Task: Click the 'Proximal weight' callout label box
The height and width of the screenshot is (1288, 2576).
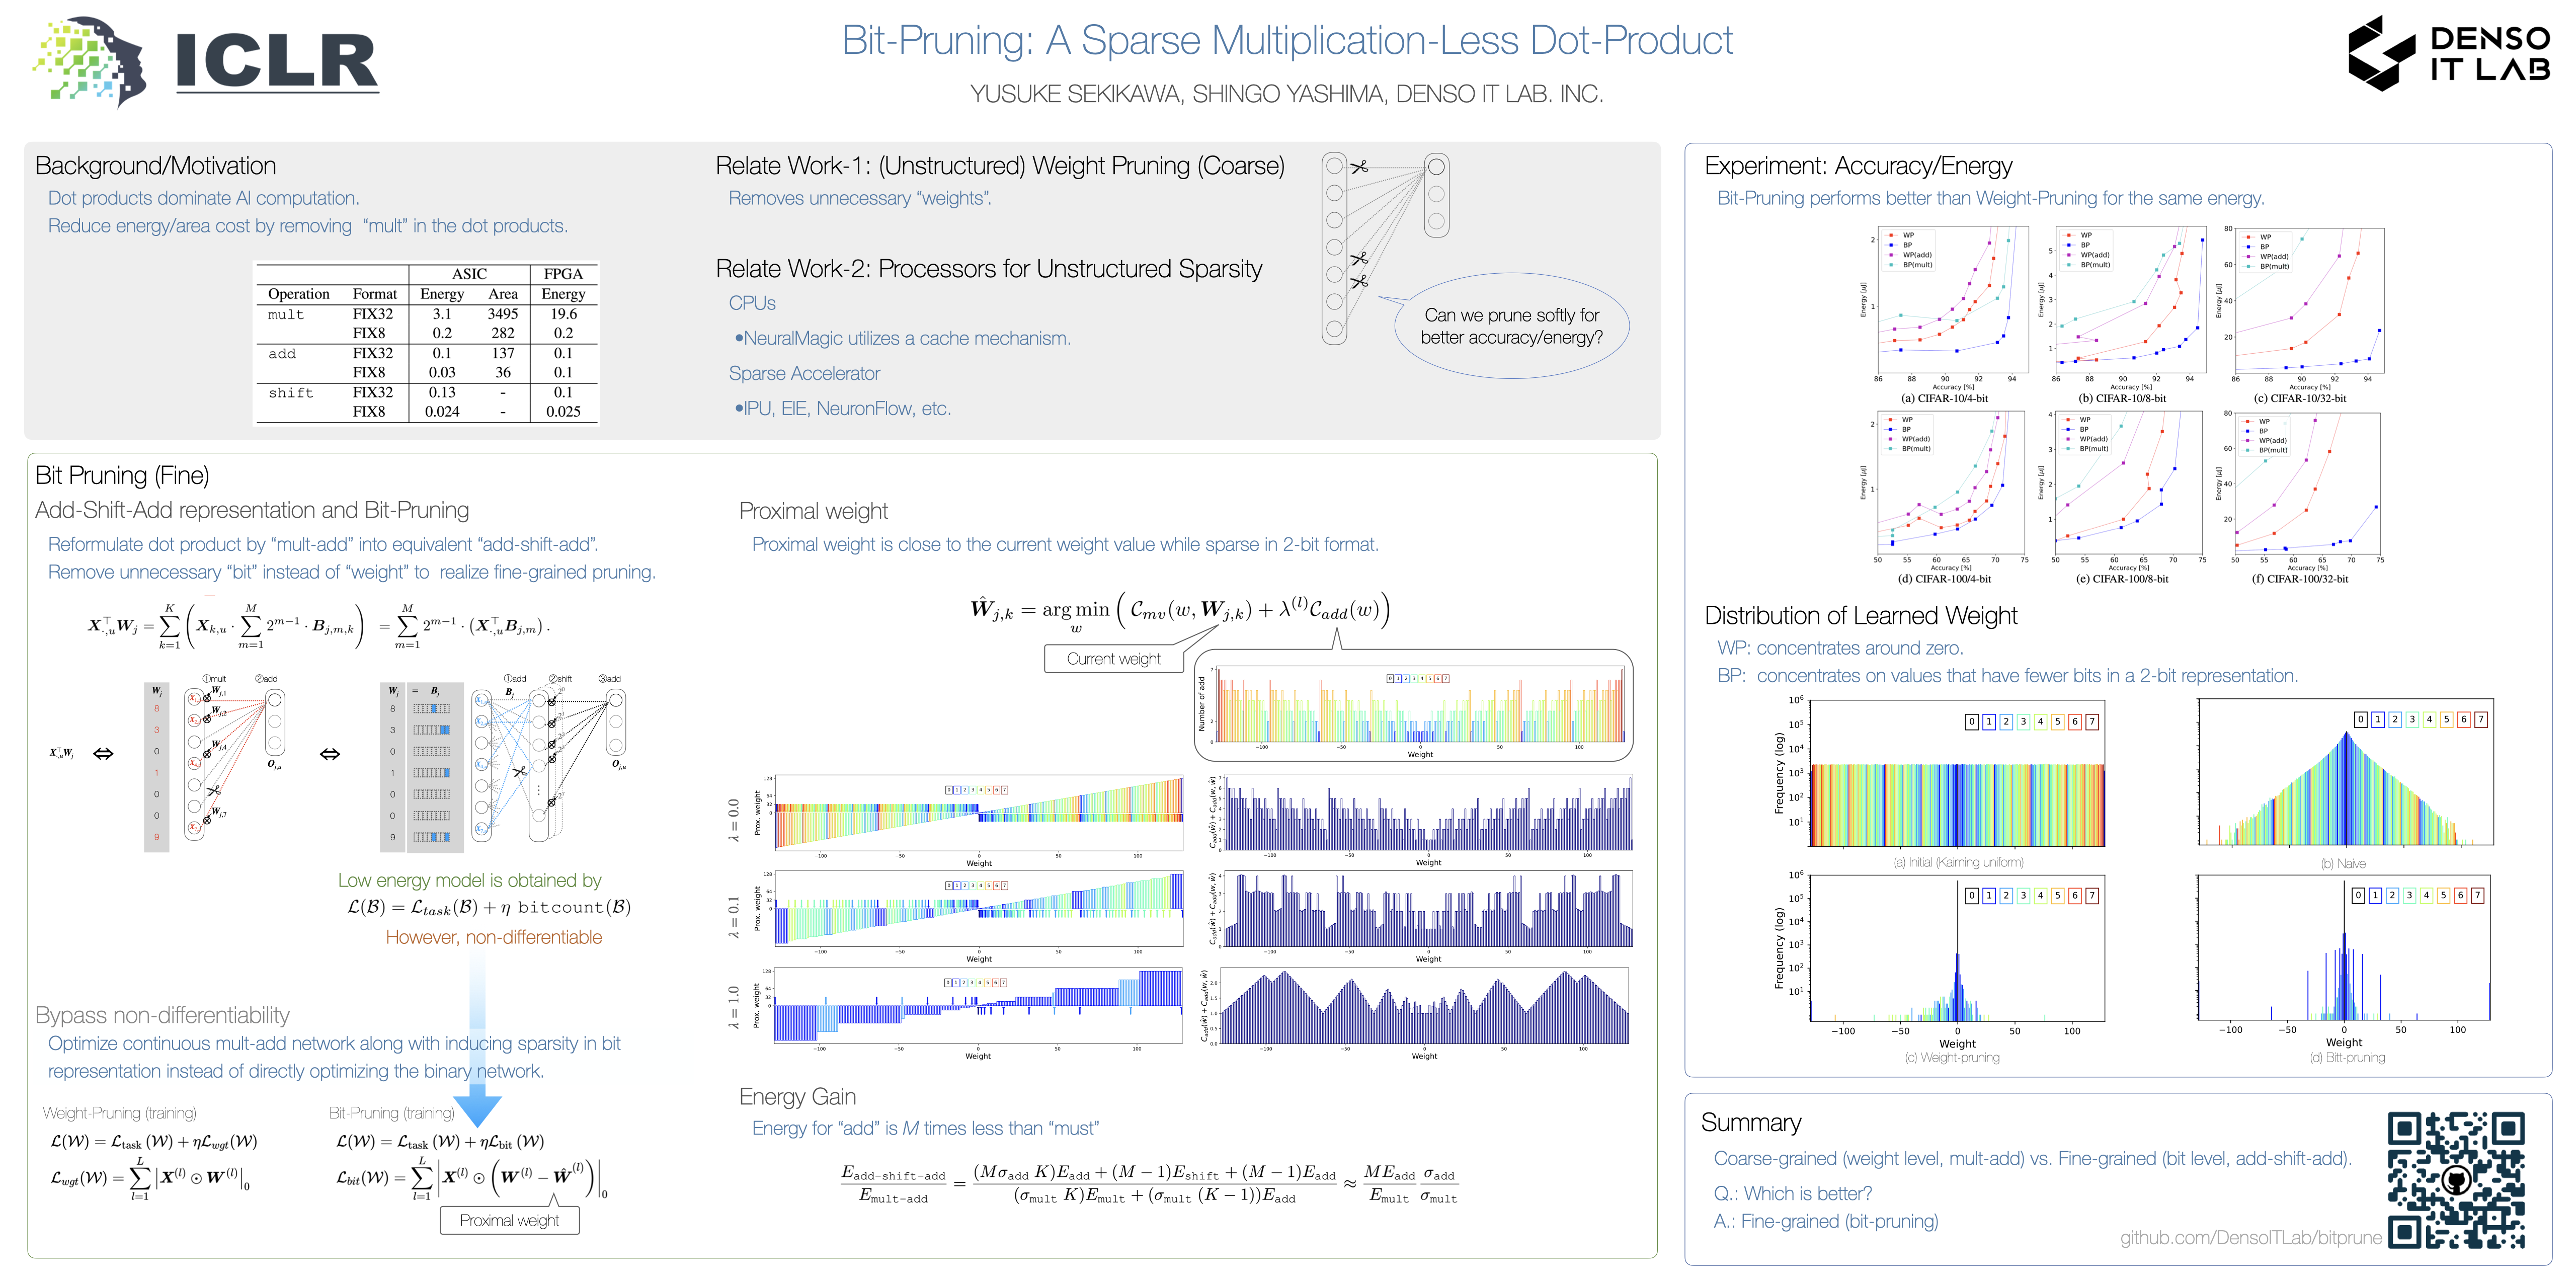Action: [x=509, y=1220]
